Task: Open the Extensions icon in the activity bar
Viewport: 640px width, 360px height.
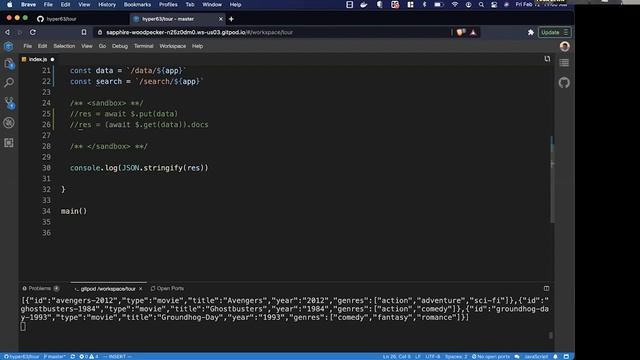Action: pyautogui.click(x=9, y=142)
